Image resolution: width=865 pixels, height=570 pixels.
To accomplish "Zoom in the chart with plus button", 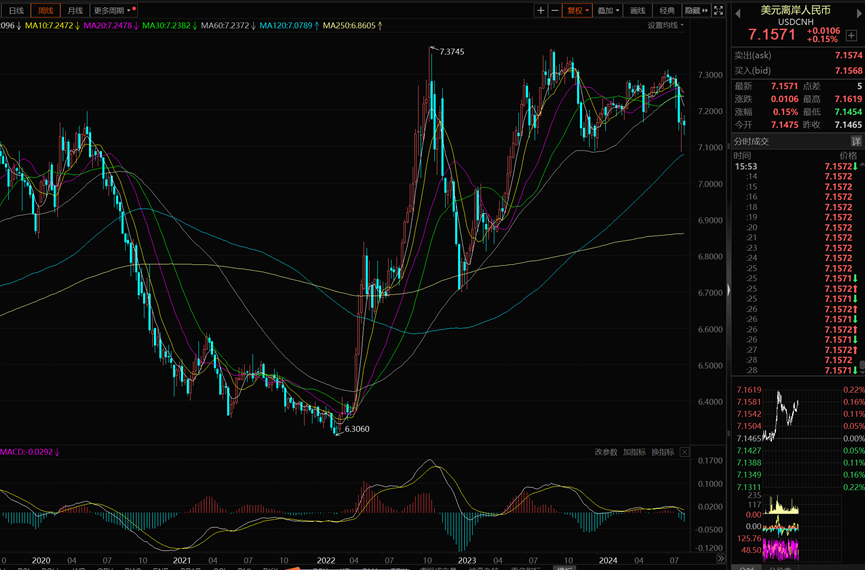I will pyautogui.click(x=541, y=10).
